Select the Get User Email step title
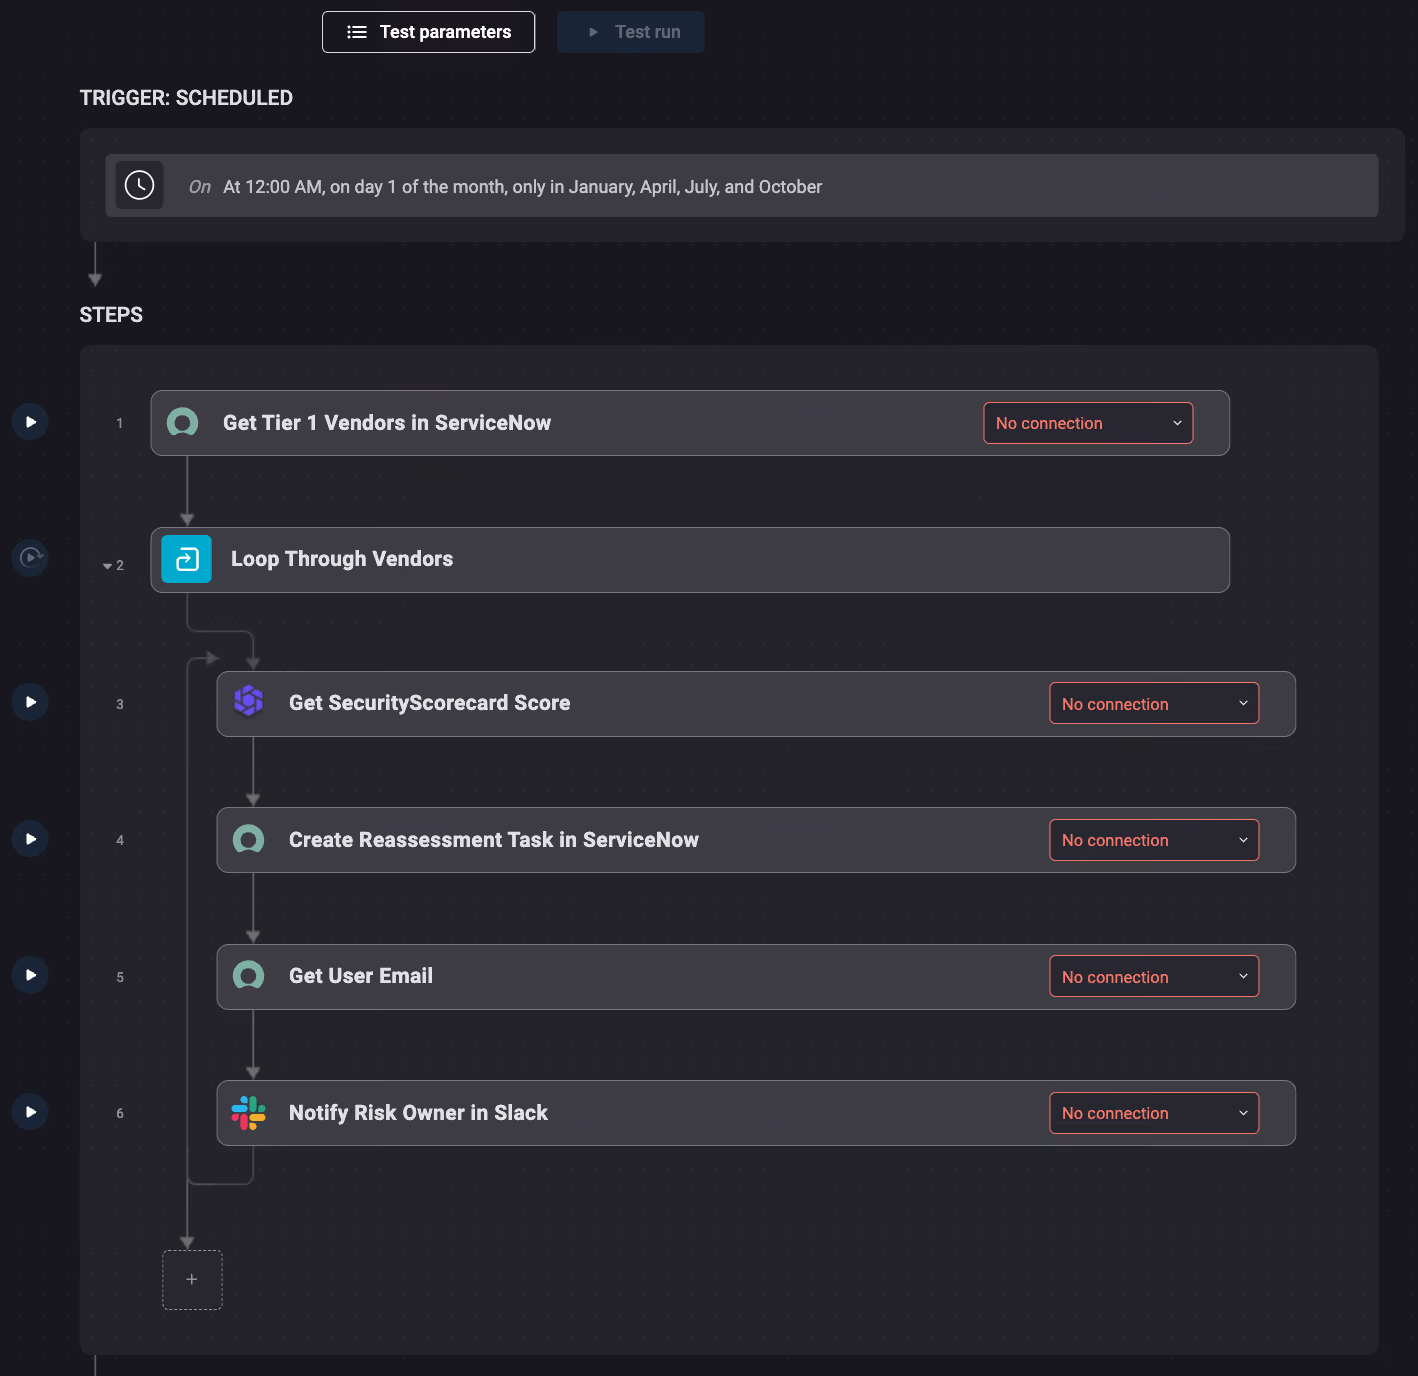The image size is (1418, 1376). point(361,976)
